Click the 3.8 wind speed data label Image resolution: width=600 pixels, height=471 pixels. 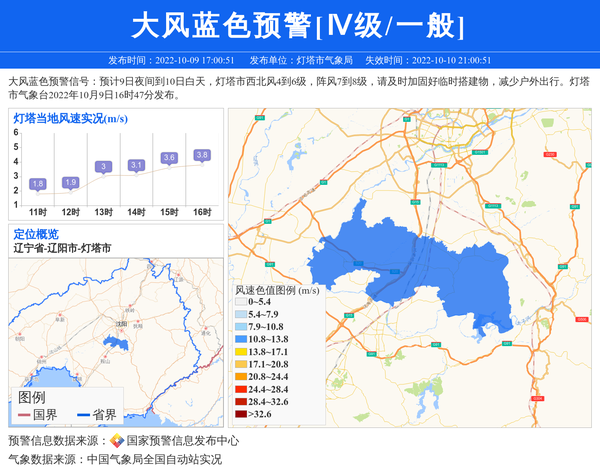(202, 155)
